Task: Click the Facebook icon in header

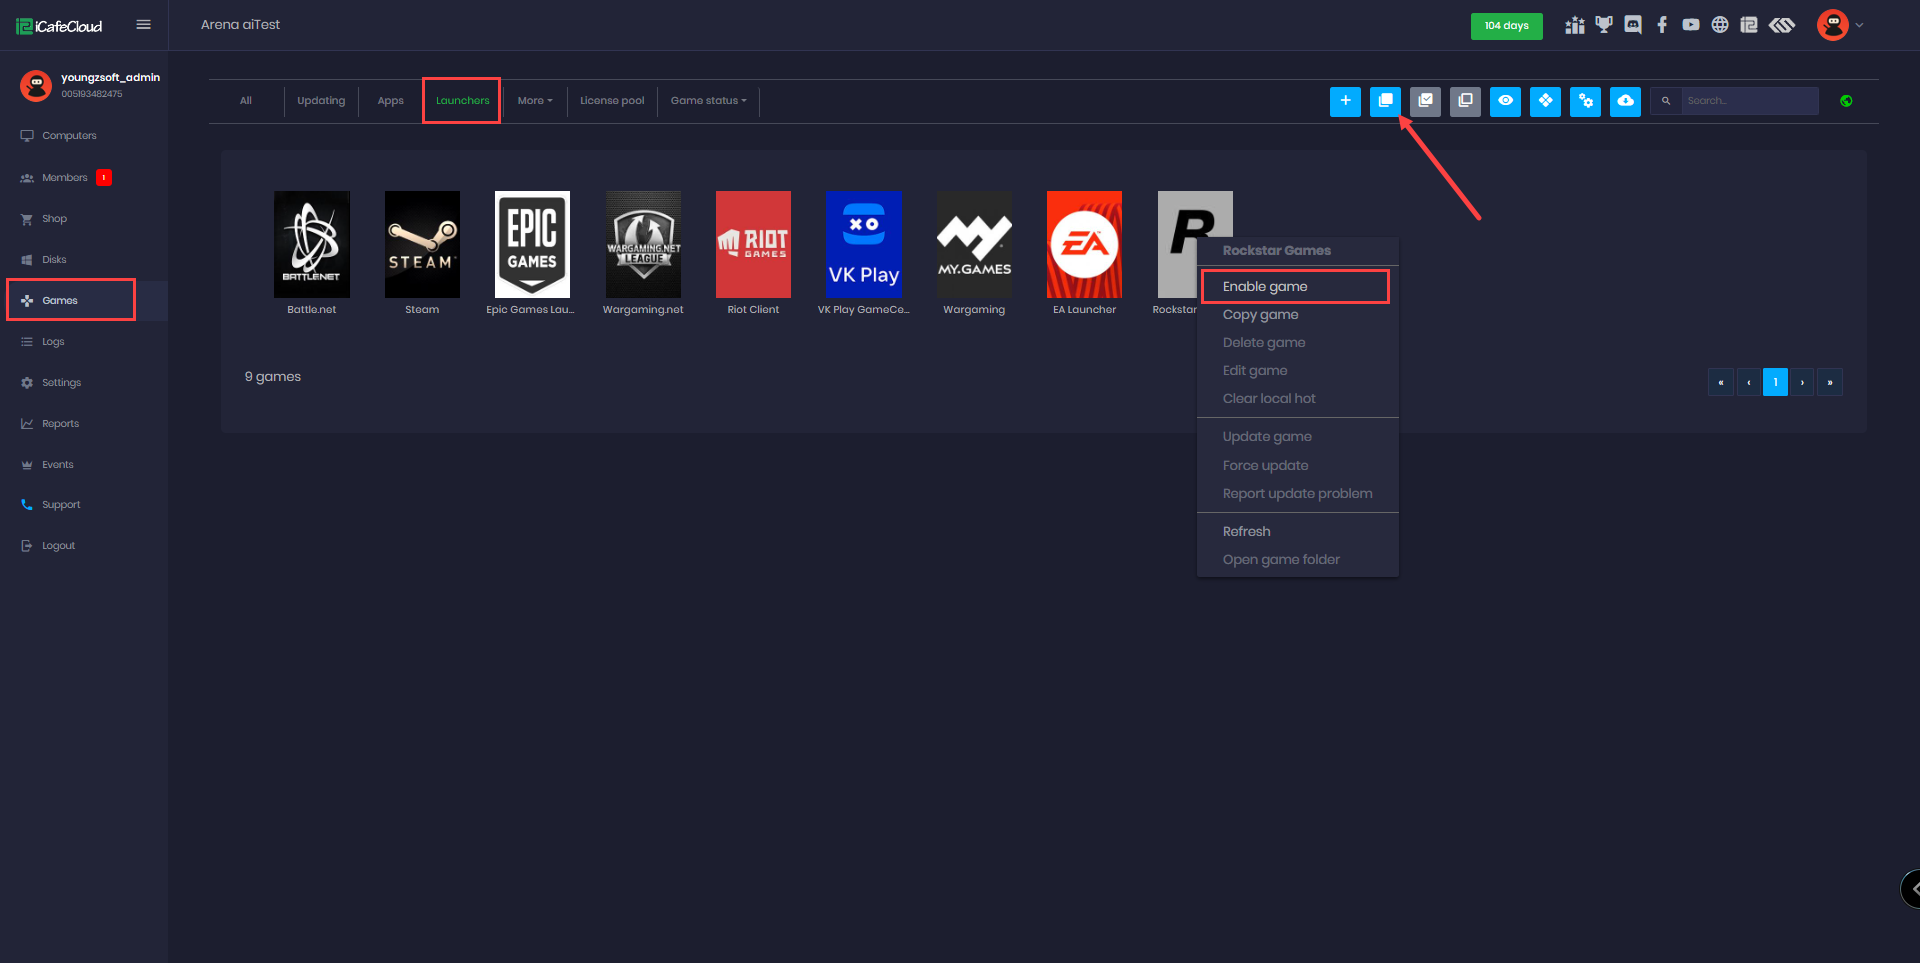Action: coord(1662,25)
